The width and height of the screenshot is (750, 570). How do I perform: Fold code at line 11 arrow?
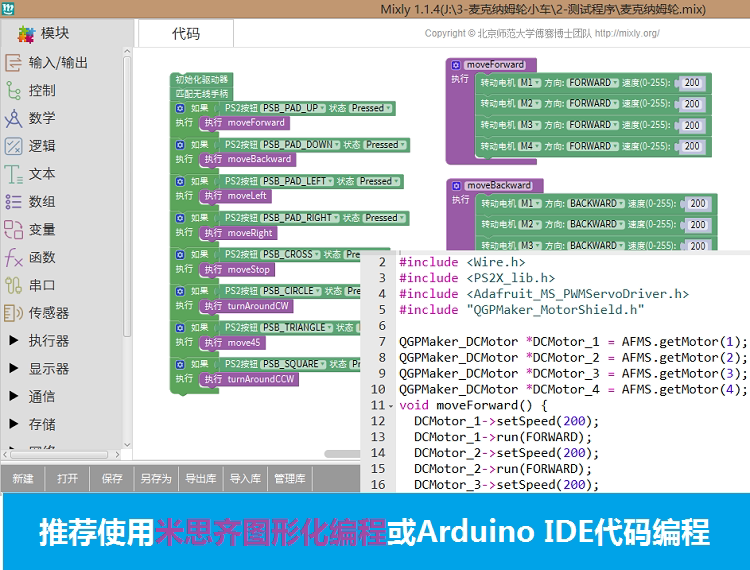pyautogui.click(x=391, y=406)
